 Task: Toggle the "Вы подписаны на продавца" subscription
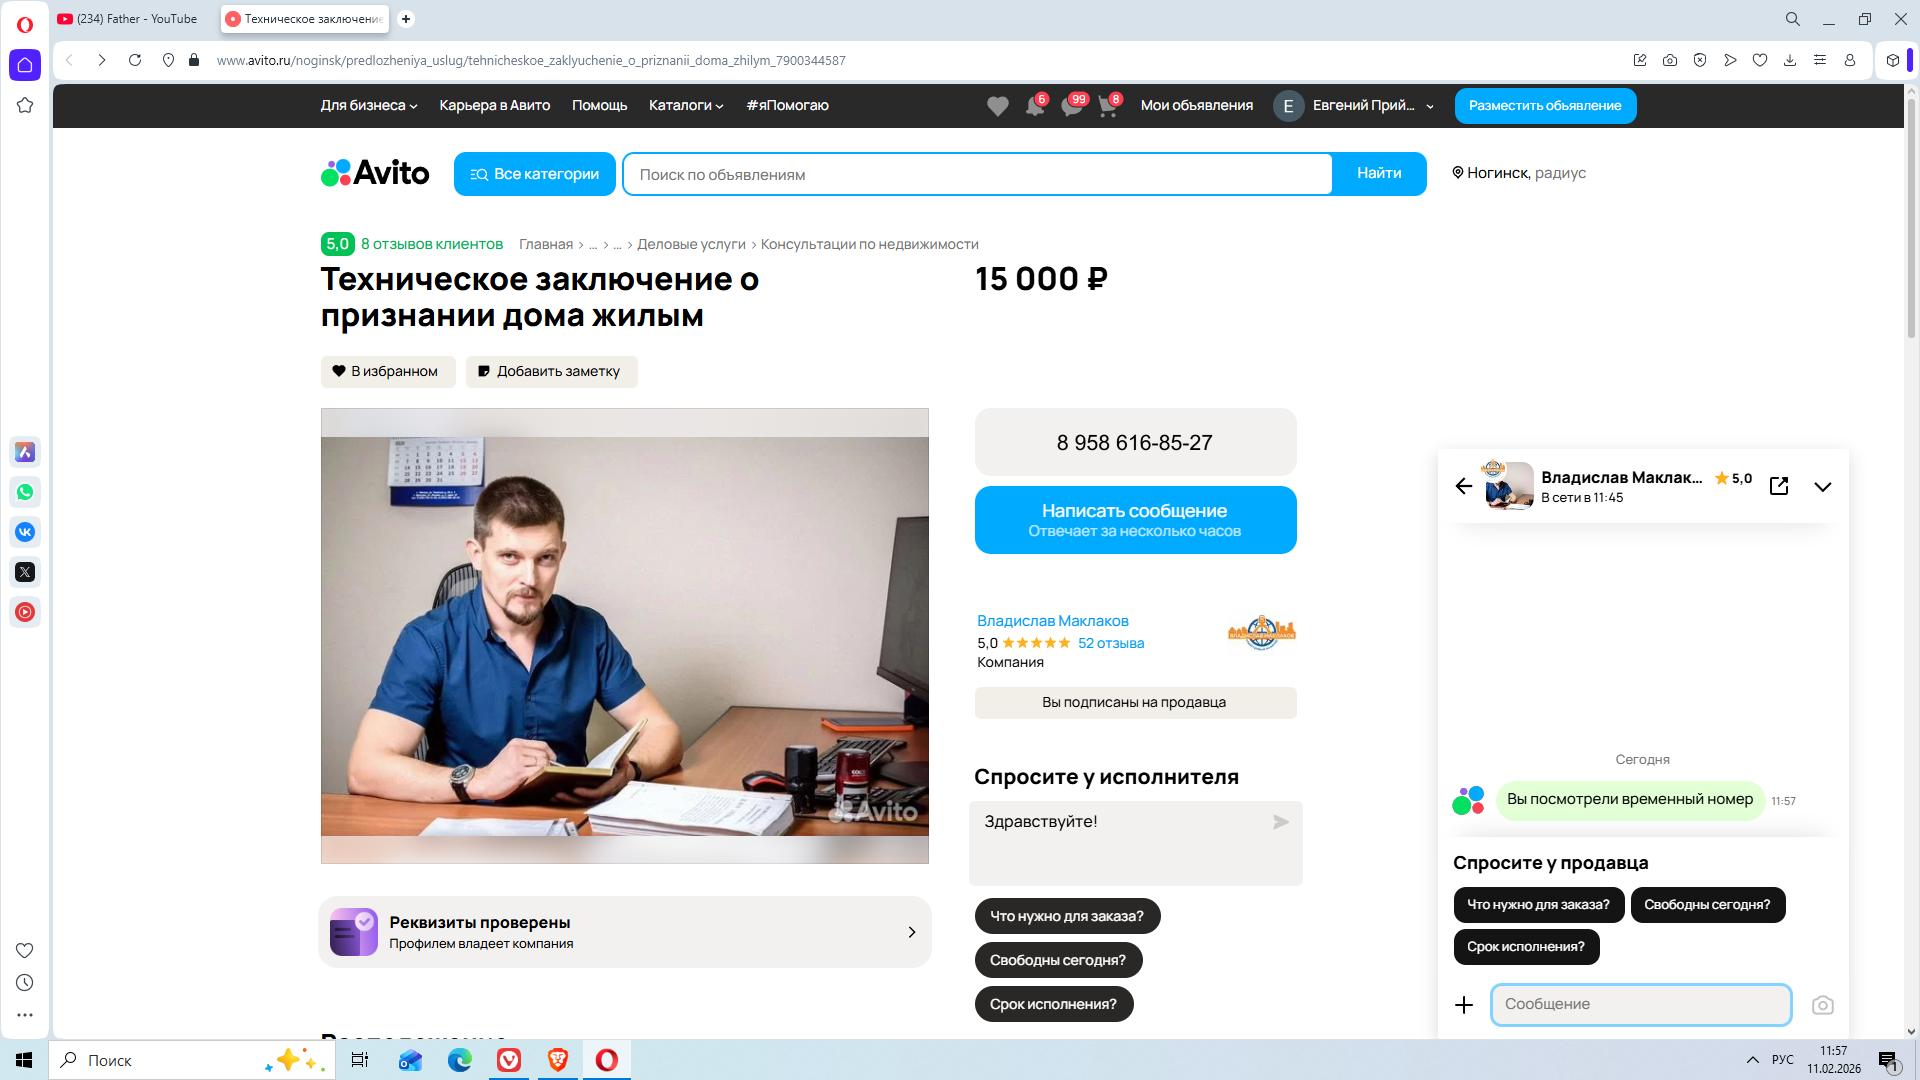pyautogui.click(x=1135, y=702)
